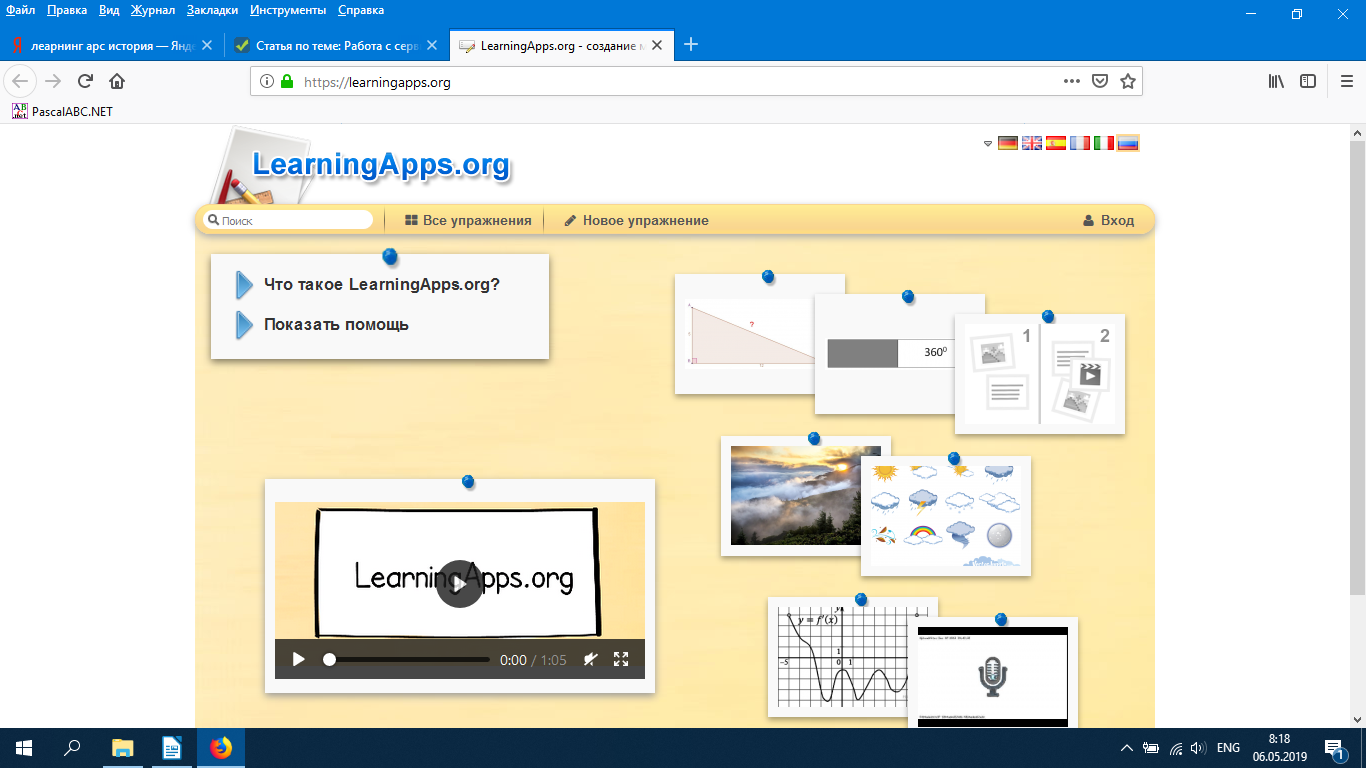Open the page actions three-dots menu
This screenshot has width=1366, height=768.
[x=1071, y=82]
